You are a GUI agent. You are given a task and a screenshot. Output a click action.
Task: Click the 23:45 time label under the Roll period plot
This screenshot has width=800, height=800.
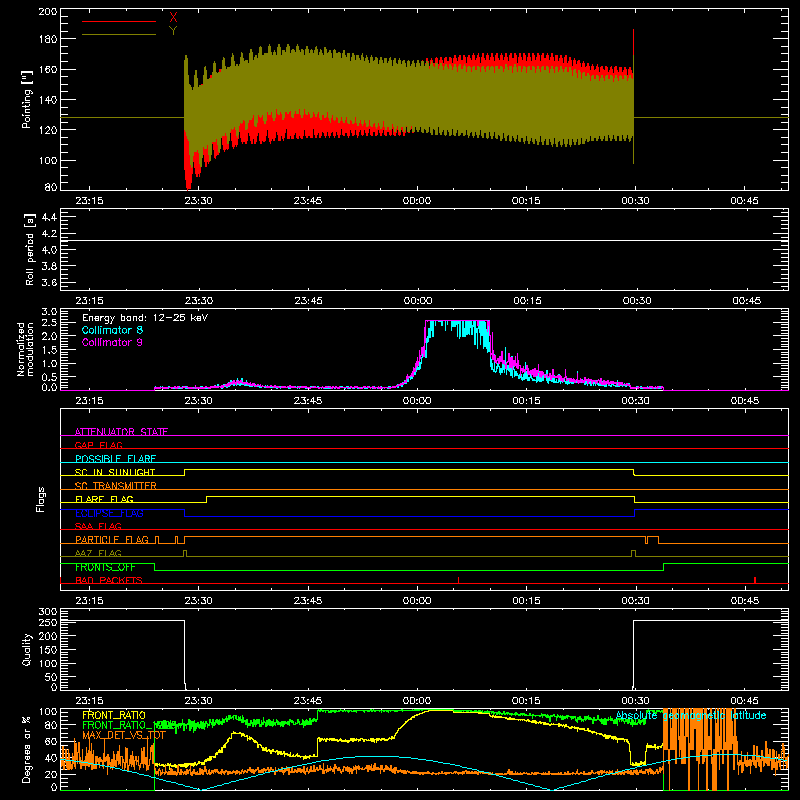[308, 301]
